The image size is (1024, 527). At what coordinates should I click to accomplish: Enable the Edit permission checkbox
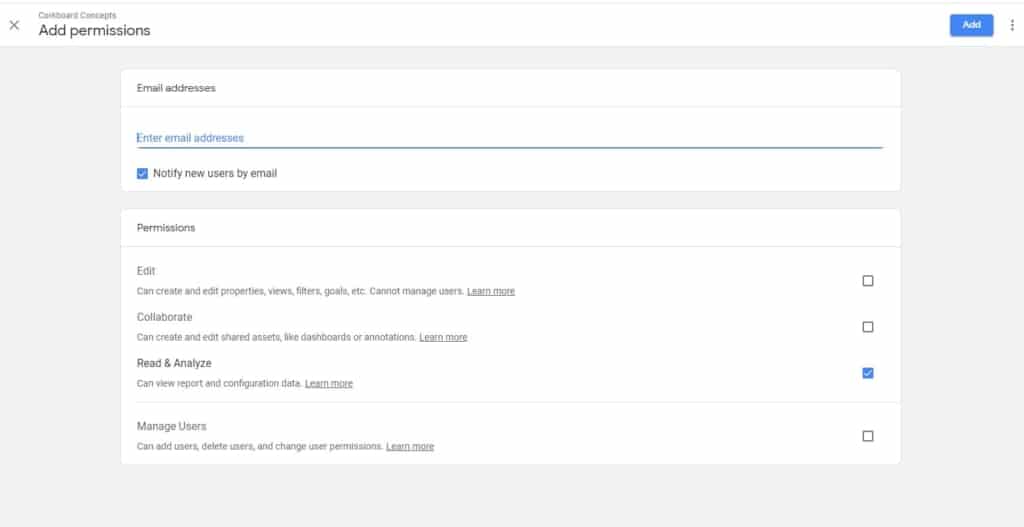point(867,281)
